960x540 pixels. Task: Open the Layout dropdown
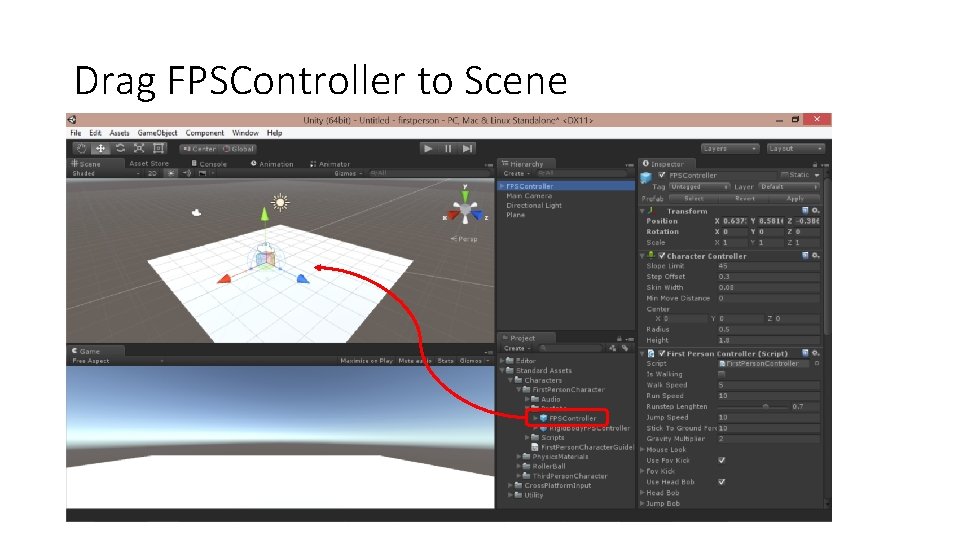coord(795,149)
